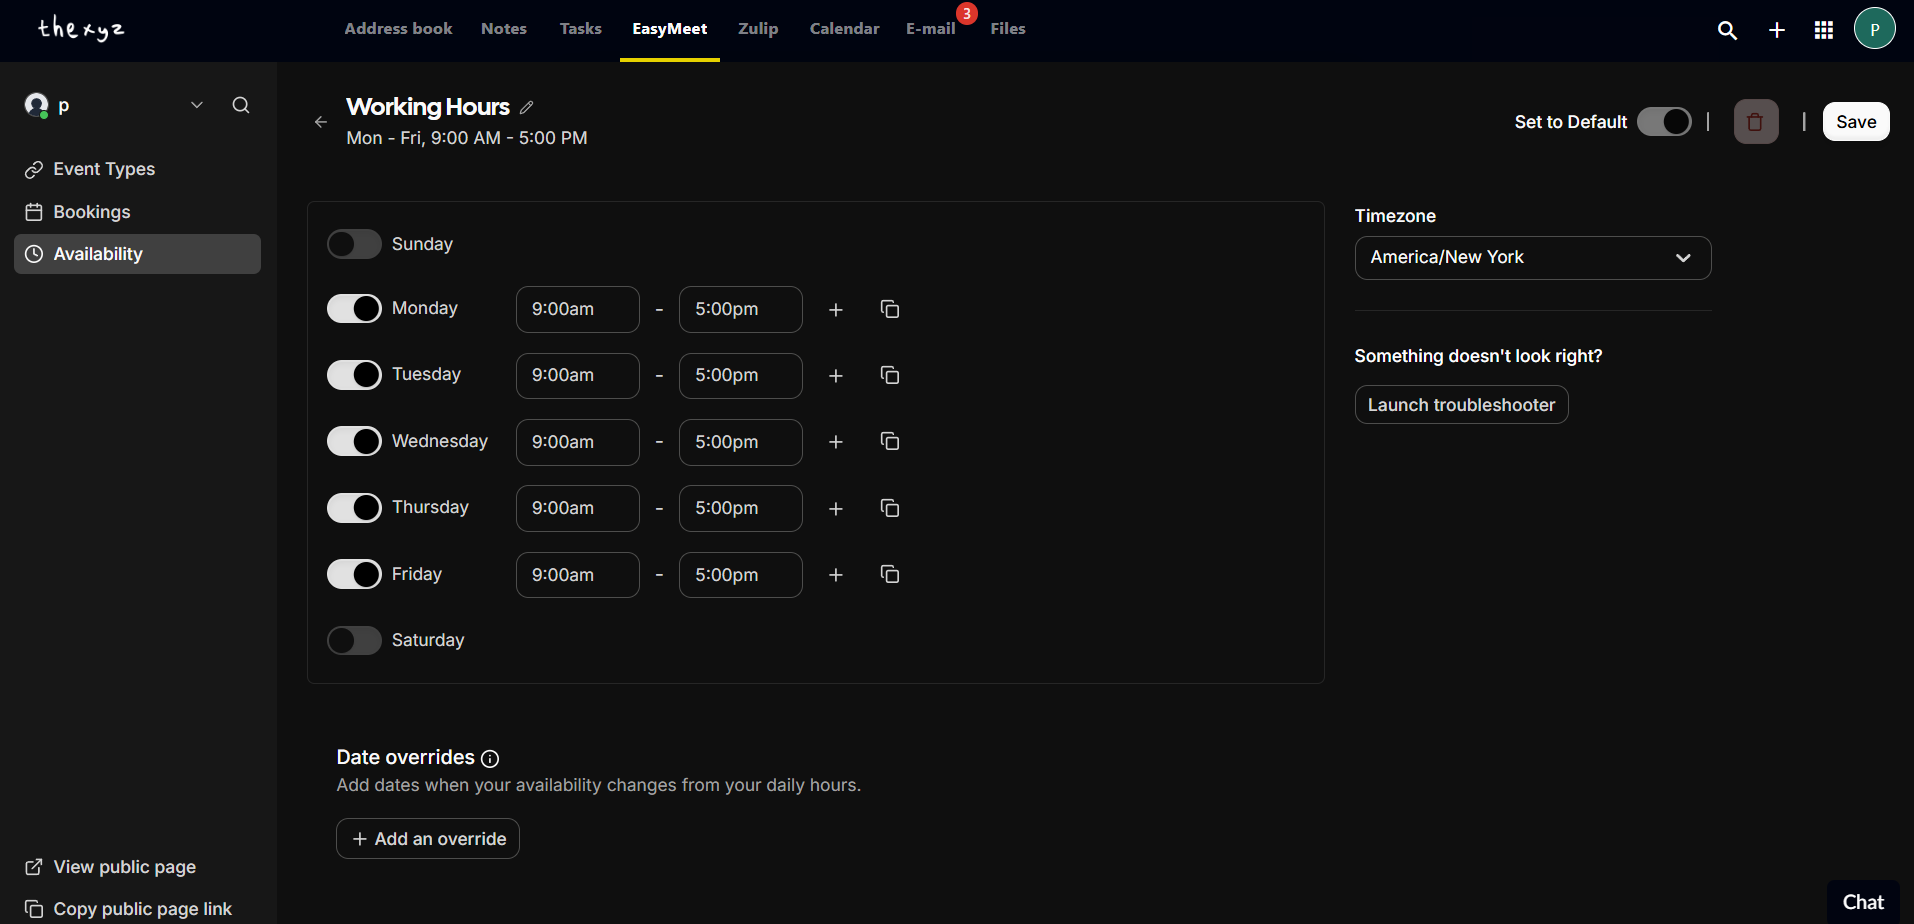Go to Bookings in the sidebar
The height and width of the screenshot is (924, 1914).
pyautogui.click(x=92, y=212)
